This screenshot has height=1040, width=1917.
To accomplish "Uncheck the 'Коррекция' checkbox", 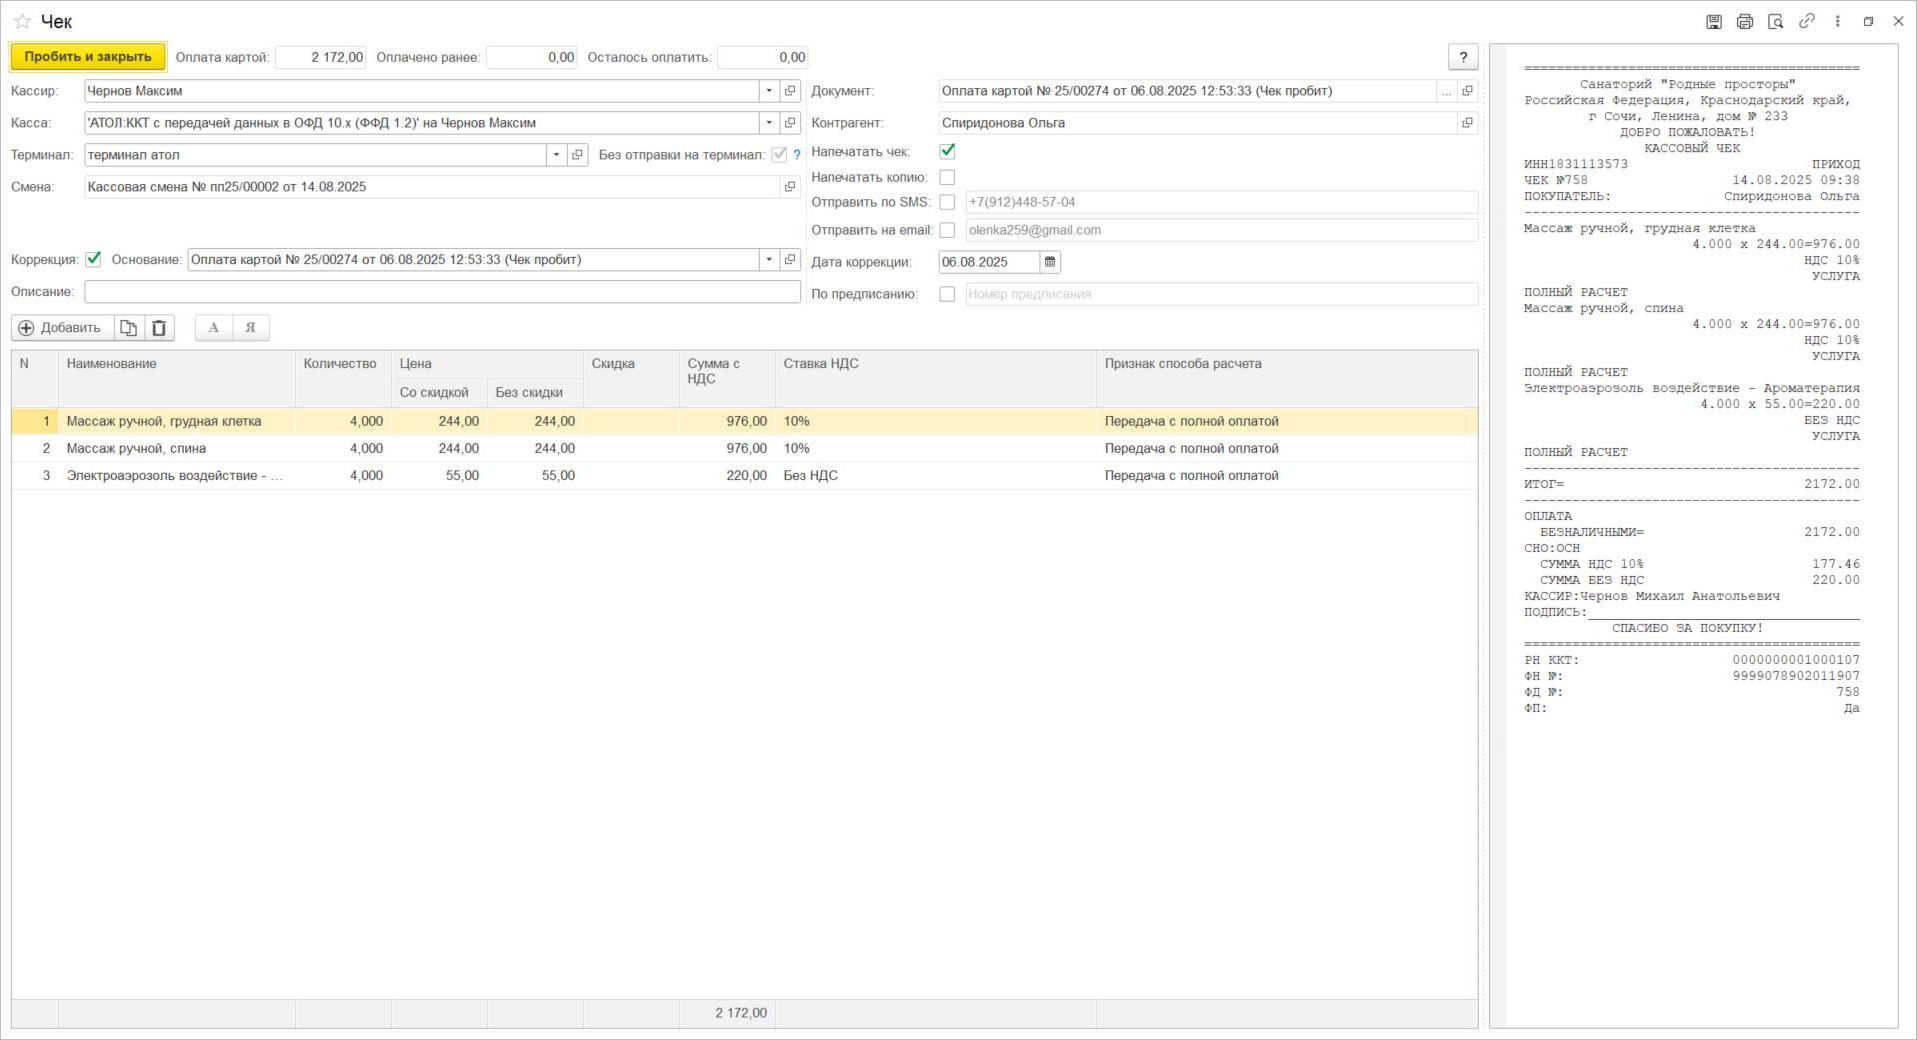I will 94,259.
